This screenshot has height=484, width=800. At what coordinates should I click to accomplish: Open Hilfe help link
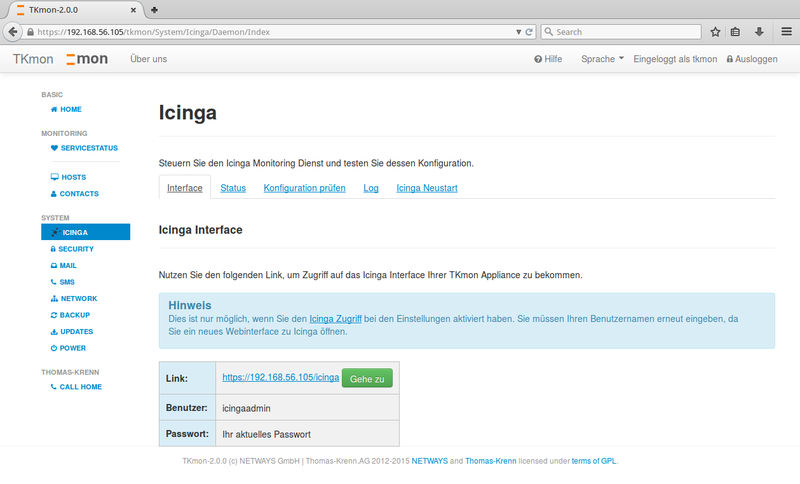[x=548, y=59]
